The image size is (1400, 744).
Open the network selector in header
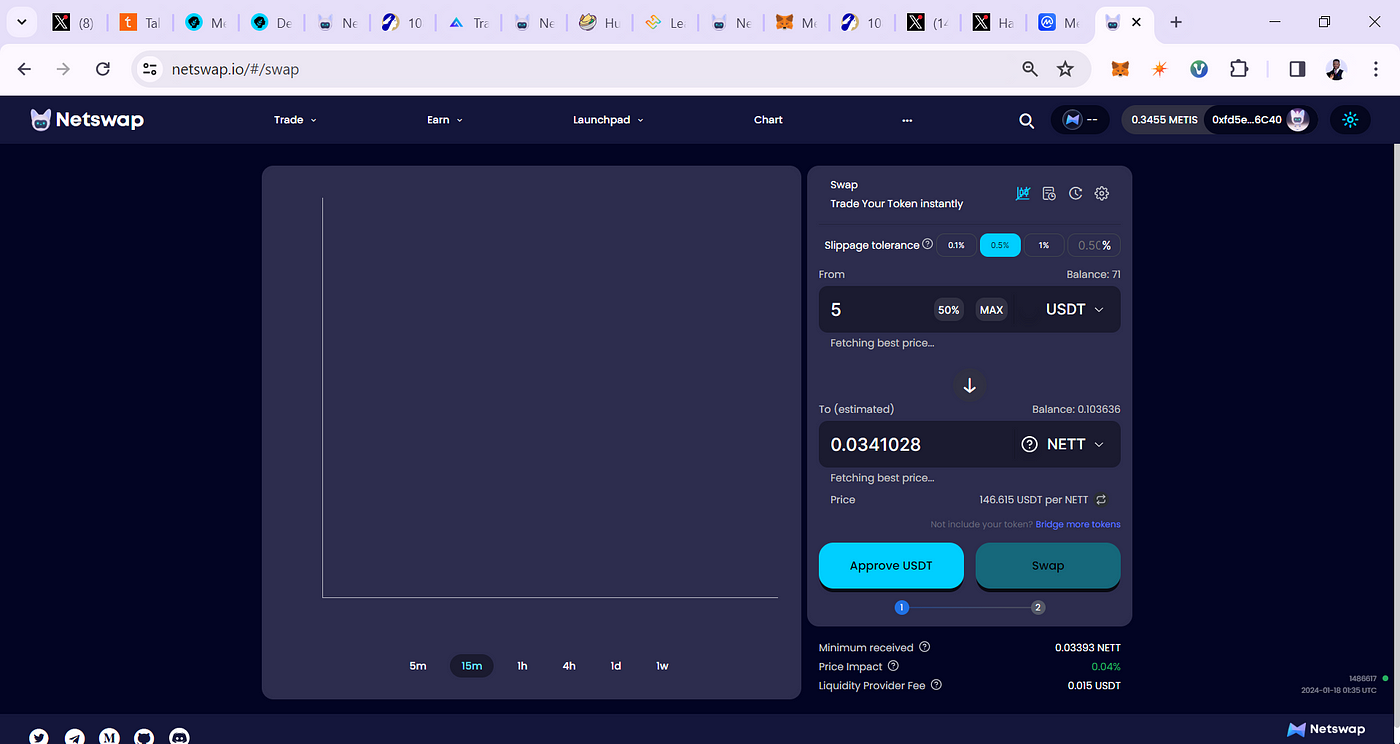point(1080,120)
